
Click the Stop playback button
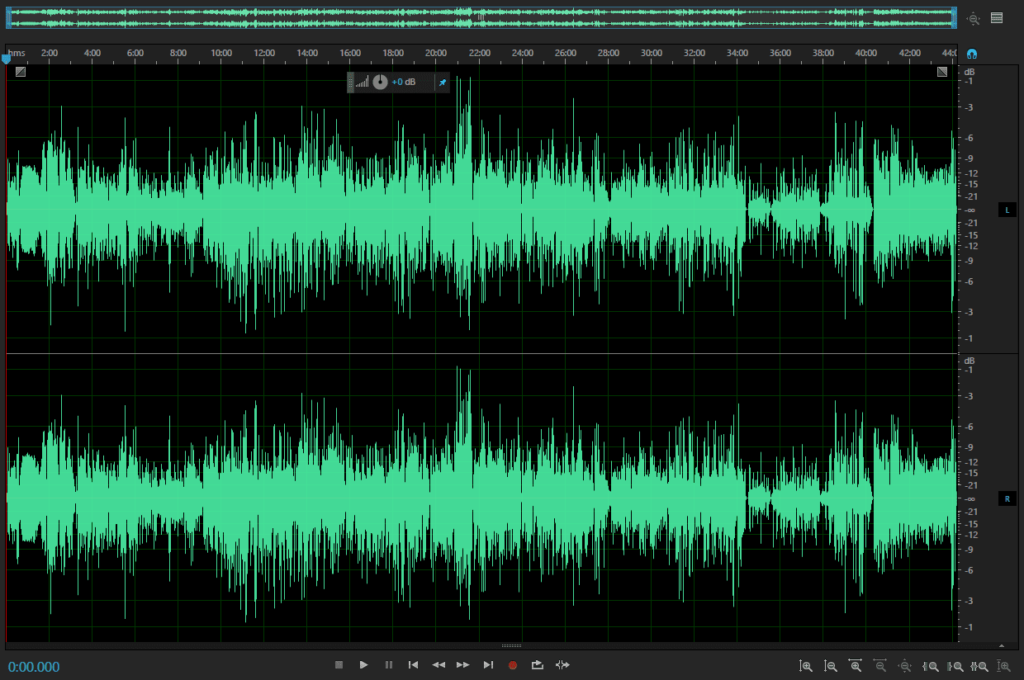tap(339, 665)
